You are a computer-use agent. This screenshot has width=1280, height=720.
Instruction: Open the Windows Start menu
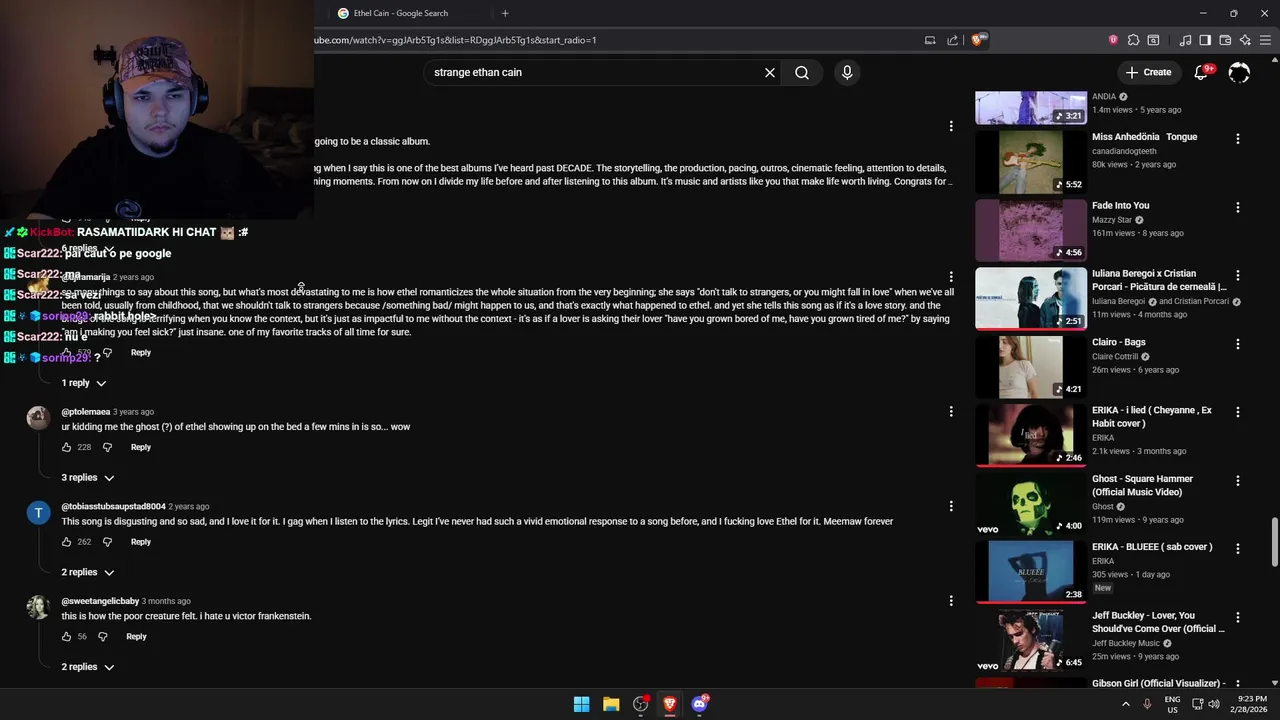tap(581, 704)
